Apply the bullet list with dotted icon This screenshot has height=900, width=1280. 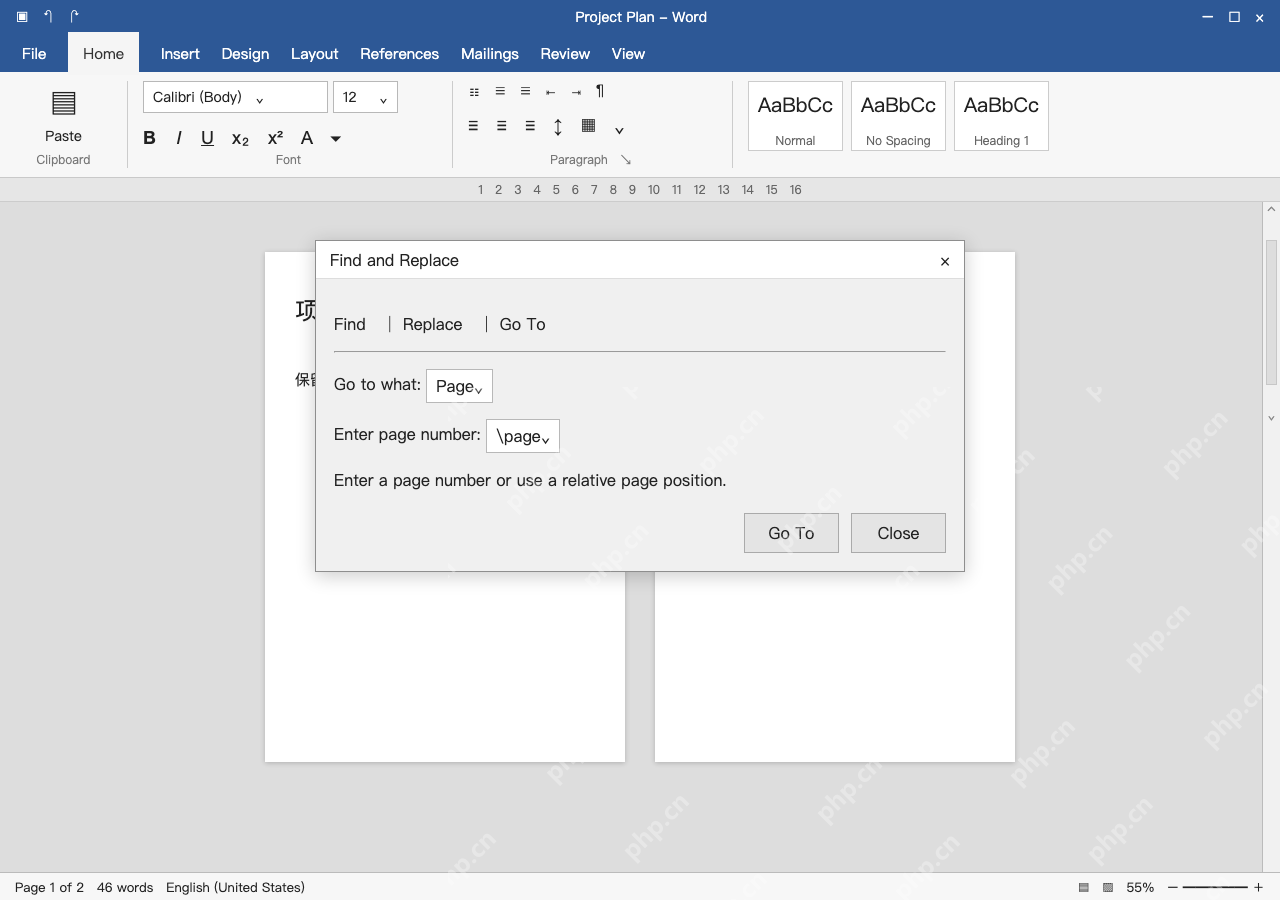474,92
